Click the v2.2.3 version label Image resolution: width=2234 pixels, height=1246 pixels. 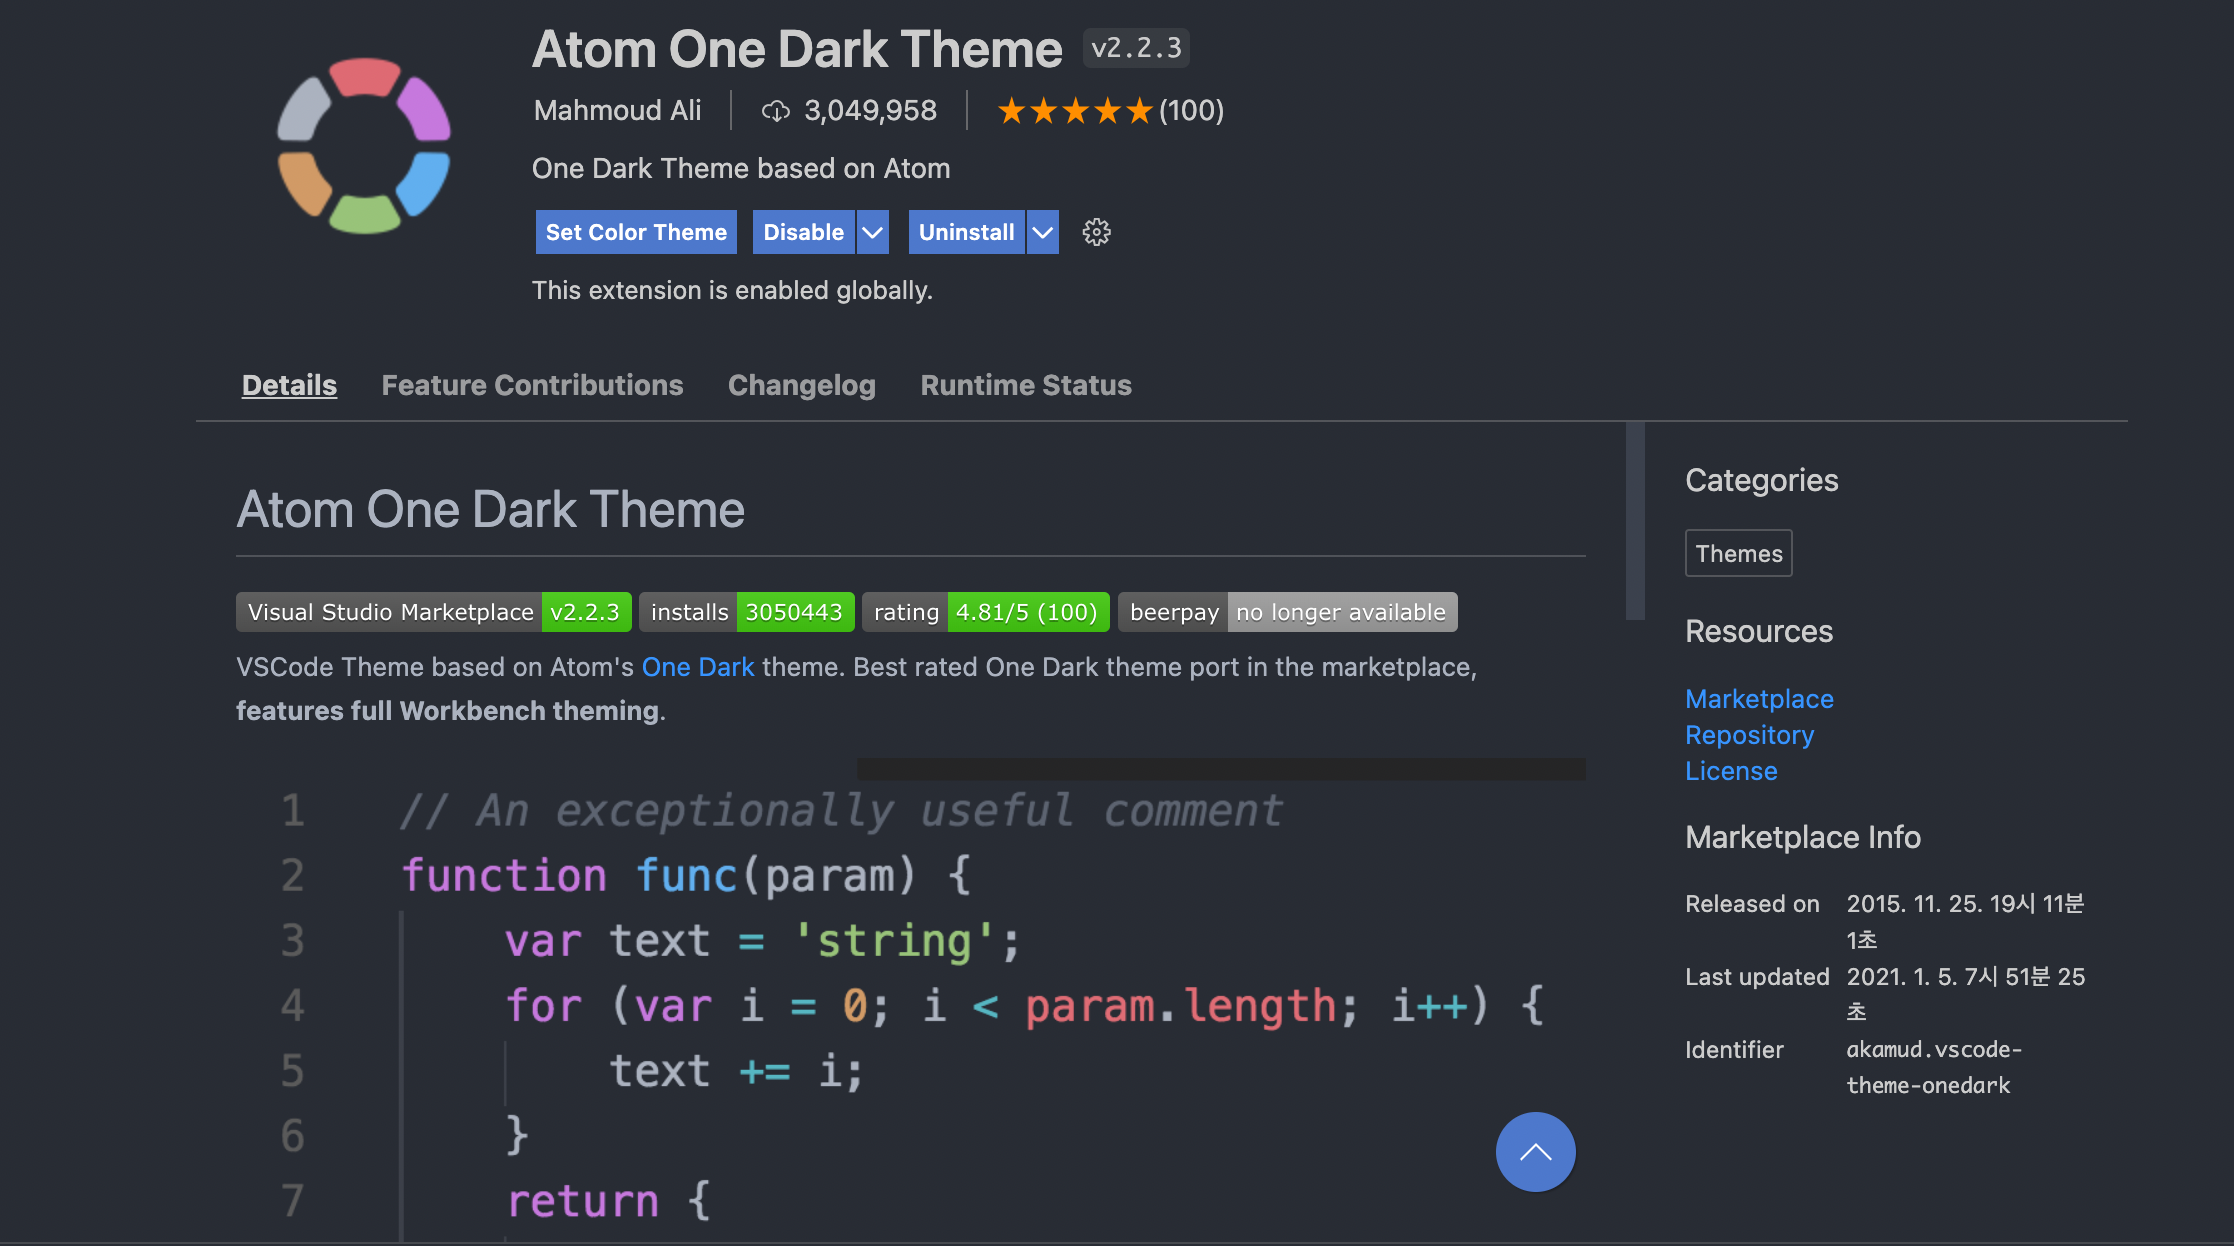pyautogui.click(x=1136, y=48)
